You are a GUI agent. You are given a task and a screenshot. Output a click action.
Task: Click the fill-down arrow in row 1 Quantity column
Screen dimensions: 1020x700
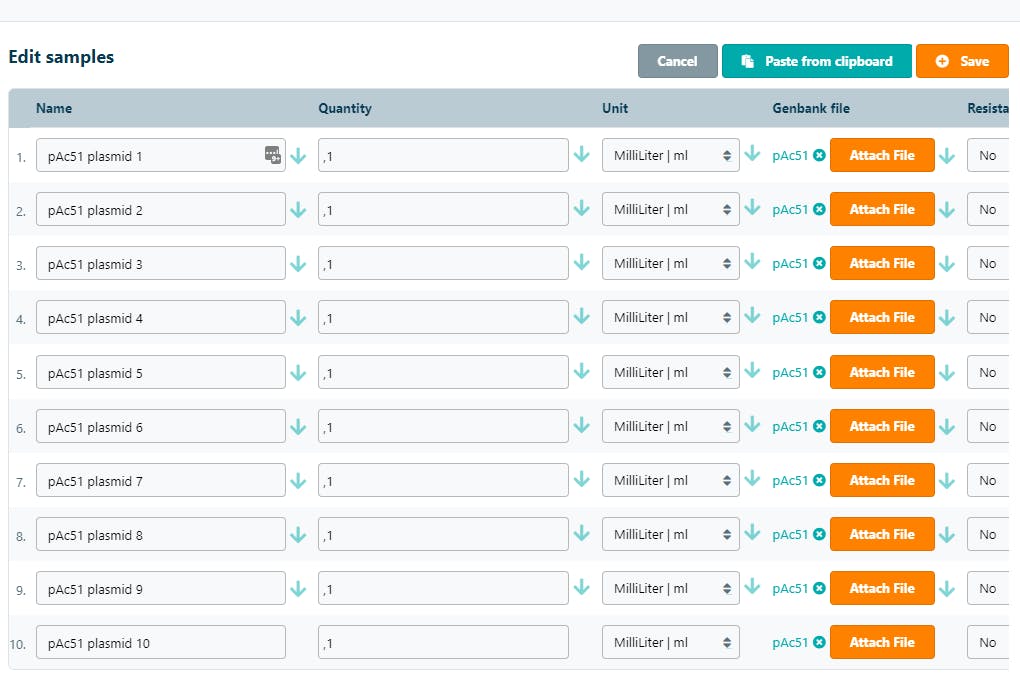pyautogui.click(x=582, y=155)
